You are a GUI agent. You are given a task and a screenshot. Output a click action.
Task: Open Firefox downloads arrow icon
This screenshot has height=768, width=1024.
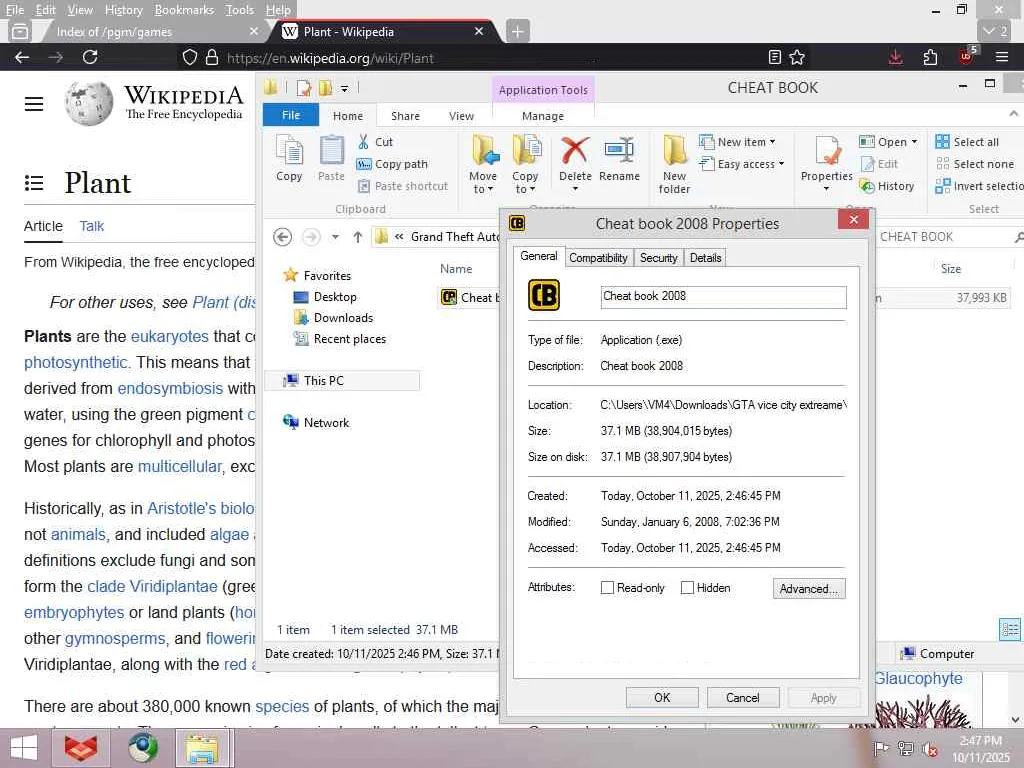895,57
